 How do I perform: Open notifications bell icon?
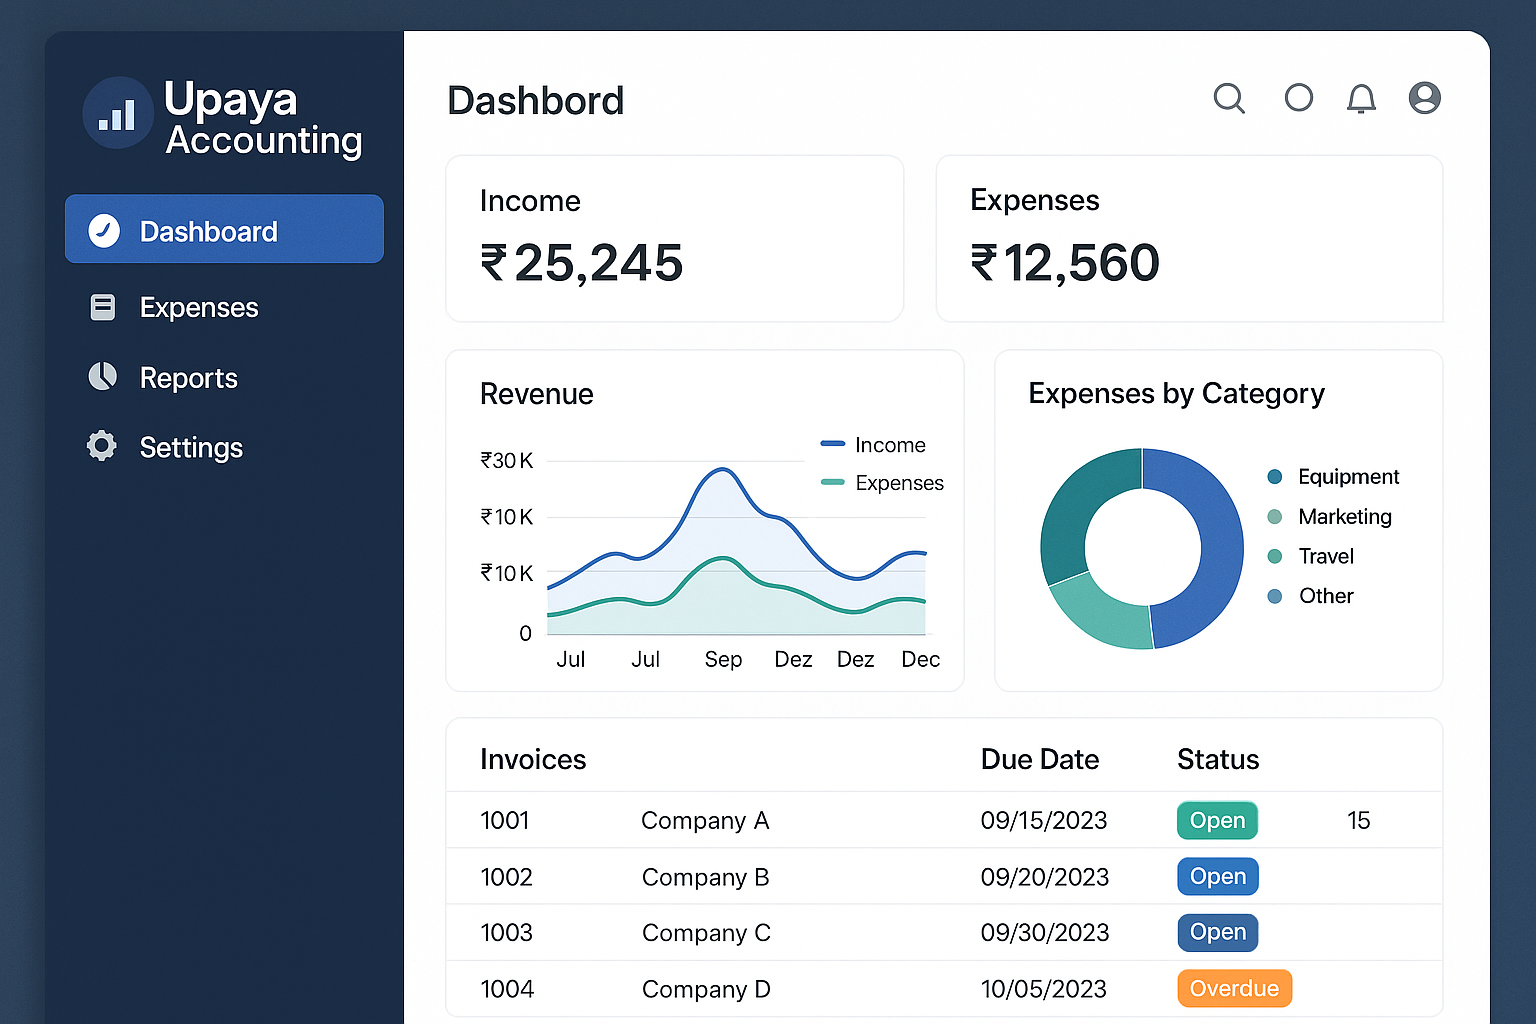(x=1361, y=99)
